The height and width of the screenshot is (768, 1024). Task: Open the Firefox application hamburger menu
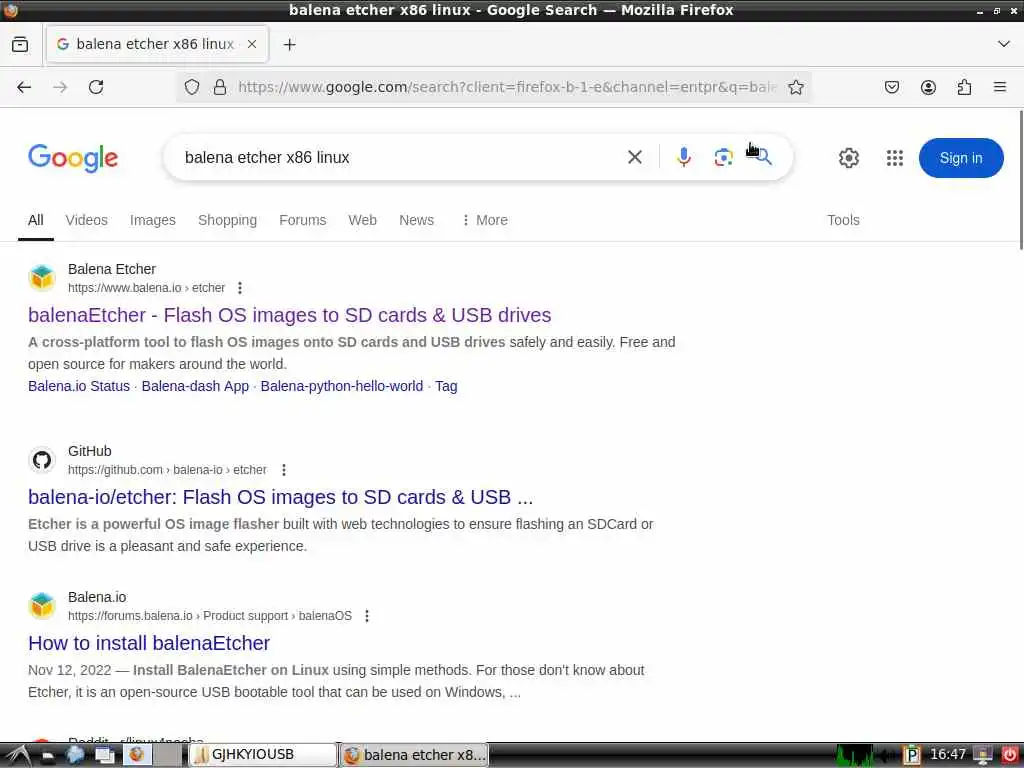tap(1000, 87)
